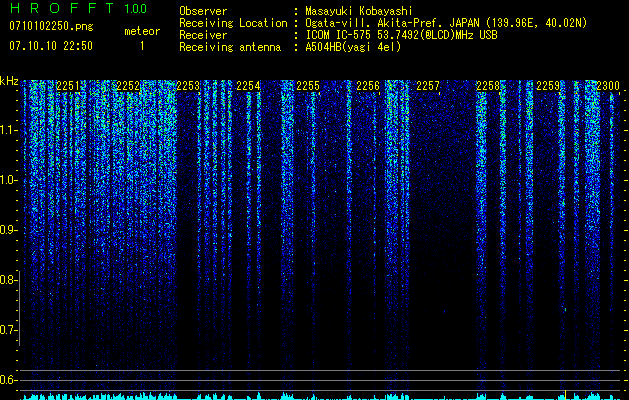
Task: Click the 2255 time marker
Action: point(308,86)
